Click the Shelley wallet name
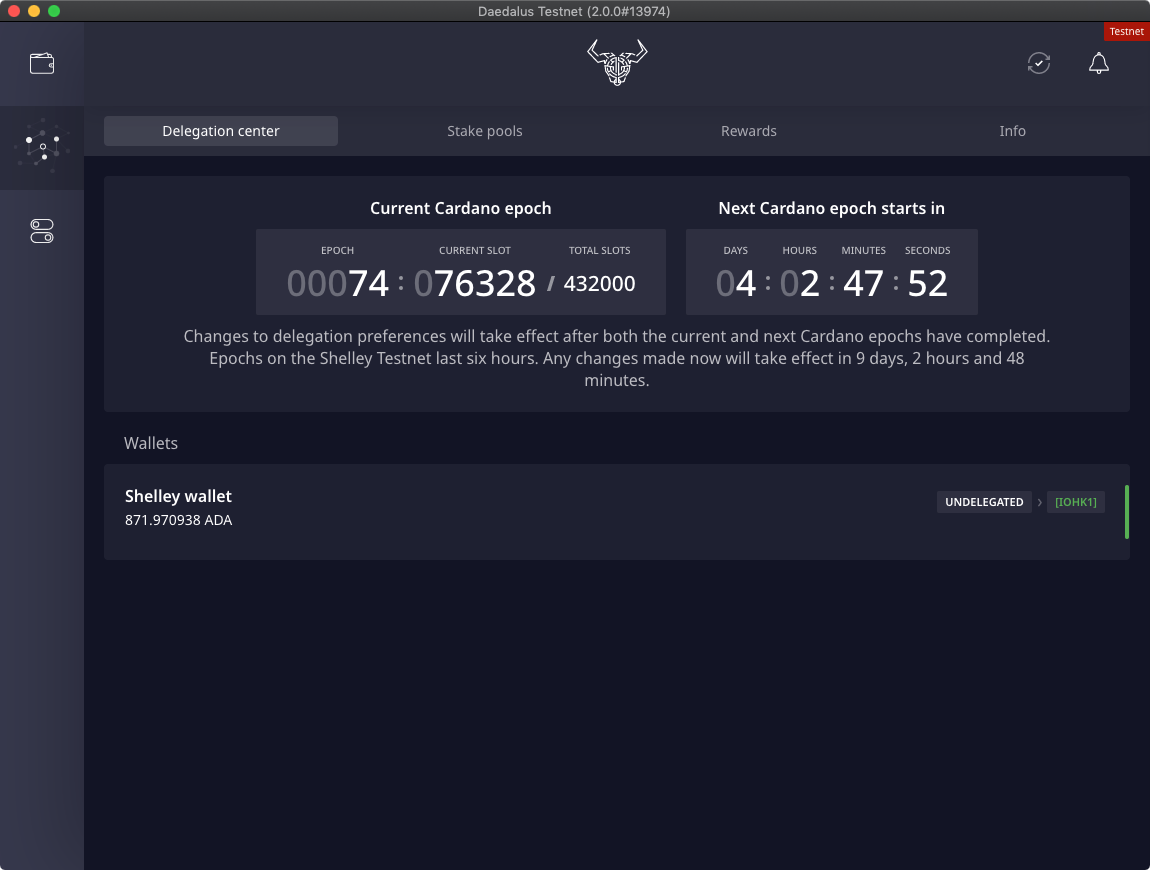This screenshot has width=1150, height=870. [178, 496]
